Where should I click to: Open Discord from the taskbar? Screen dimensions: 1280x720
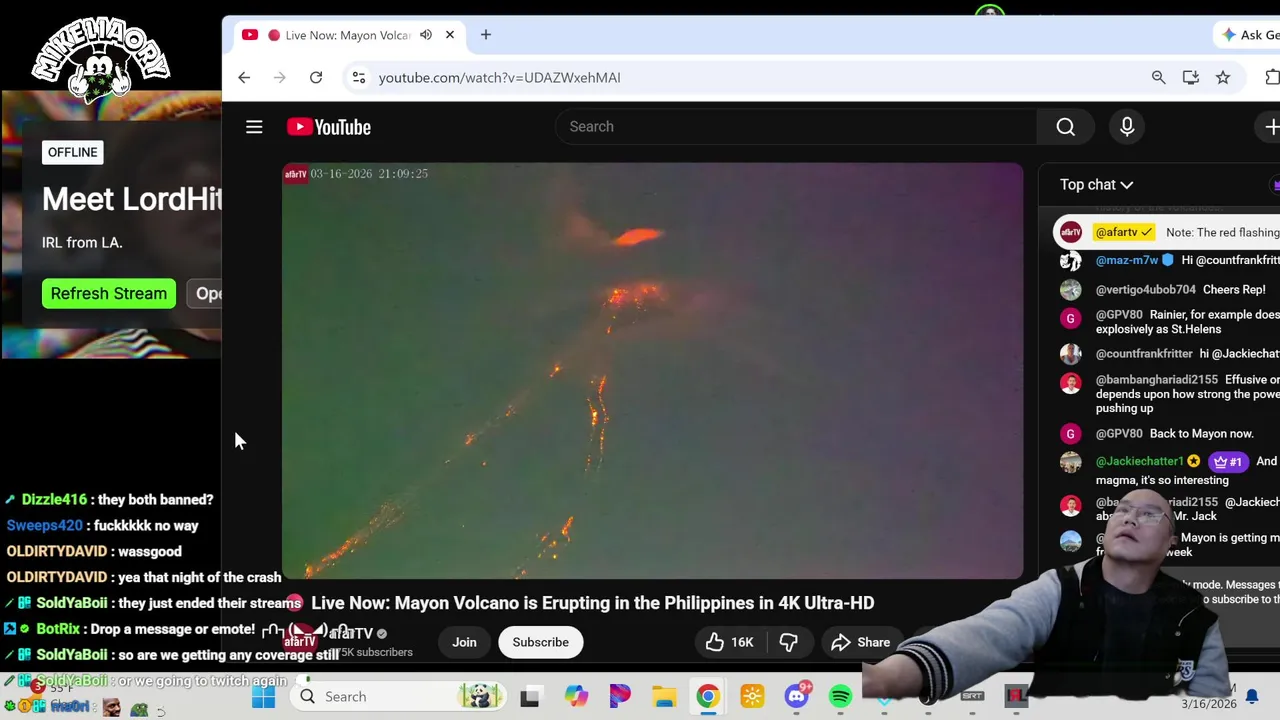pyautogui.click(x=796, y=696)
